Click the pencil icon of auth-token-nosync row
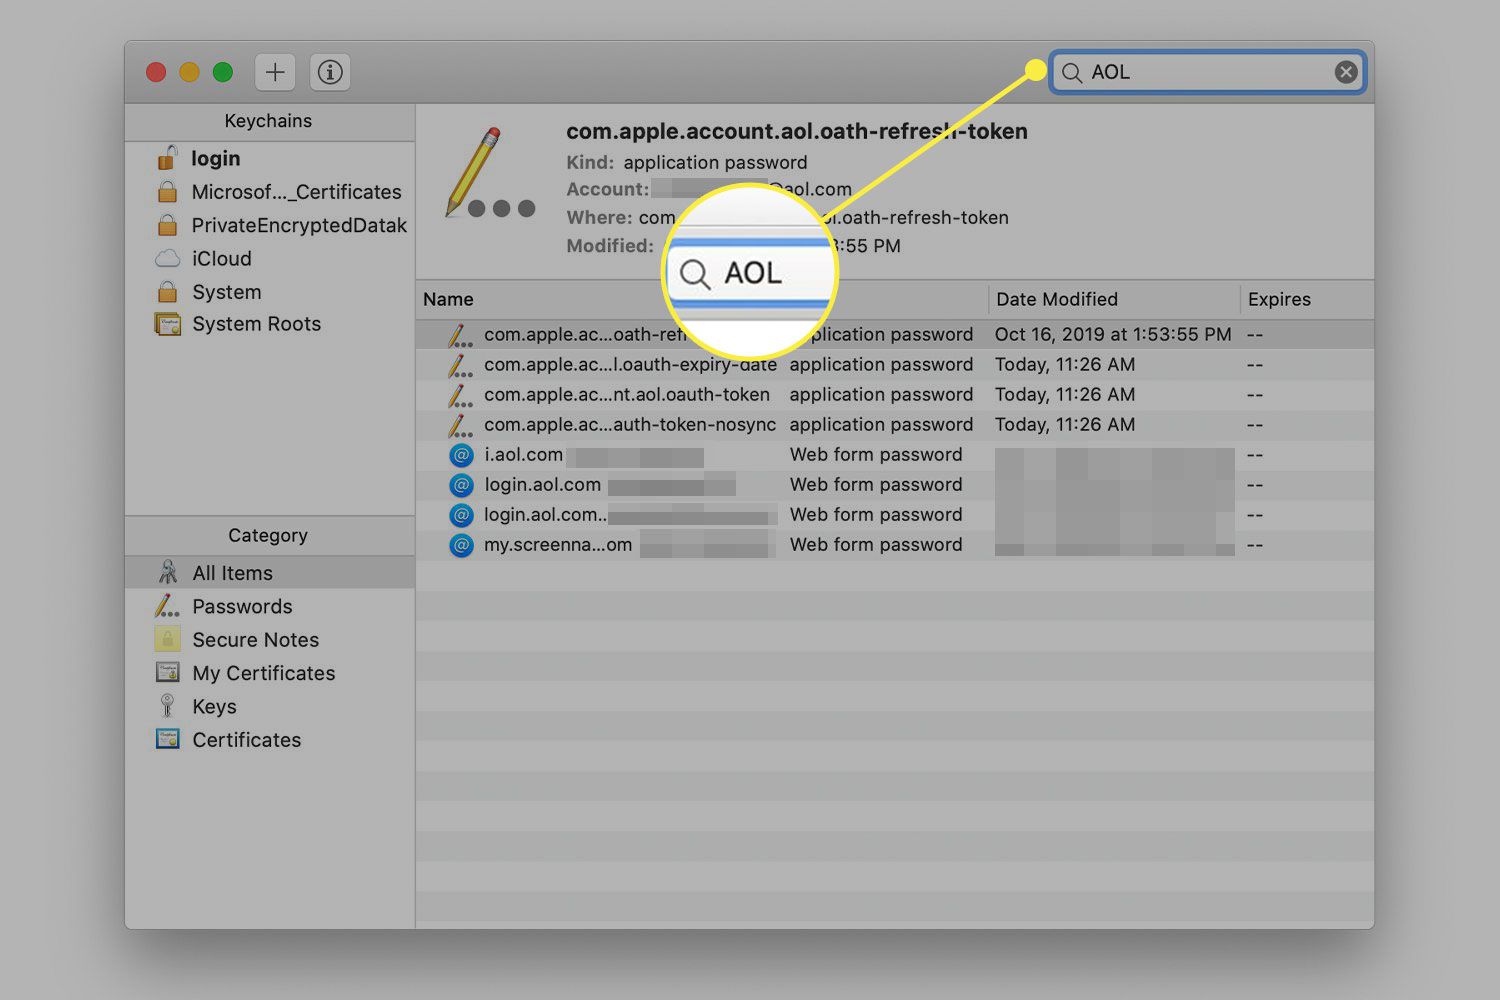 point(460,425)
